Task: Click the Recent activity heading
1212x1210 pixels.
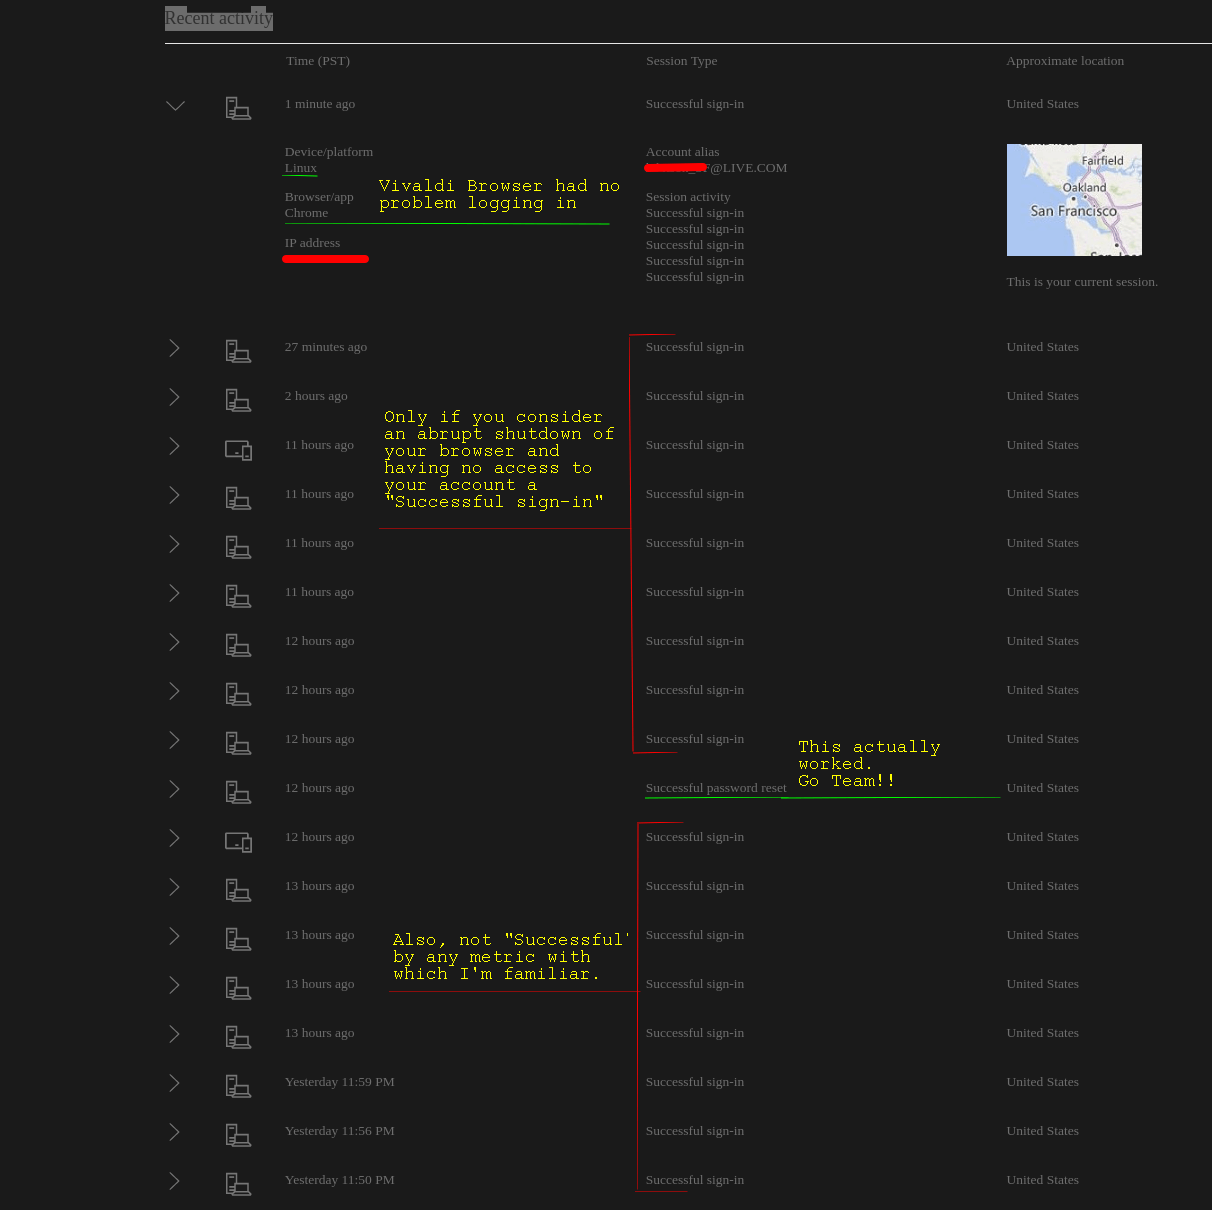Action: 219,18
